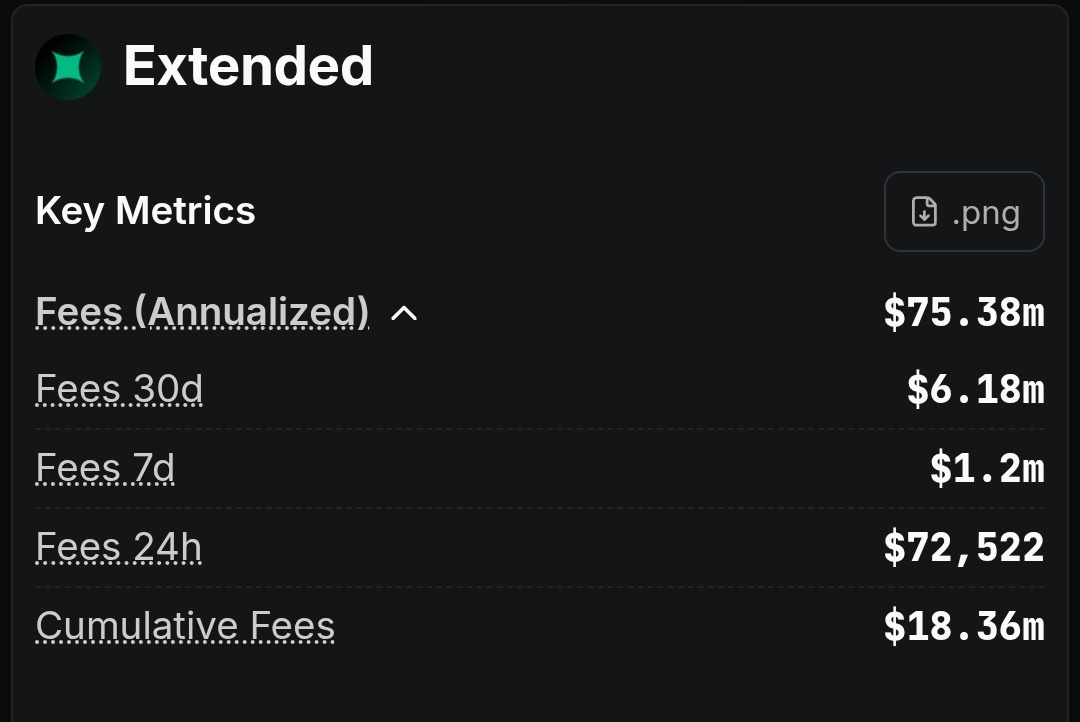Click the download file icon
The width and height of the screenshot is (1080, 722).
(924, 212)
